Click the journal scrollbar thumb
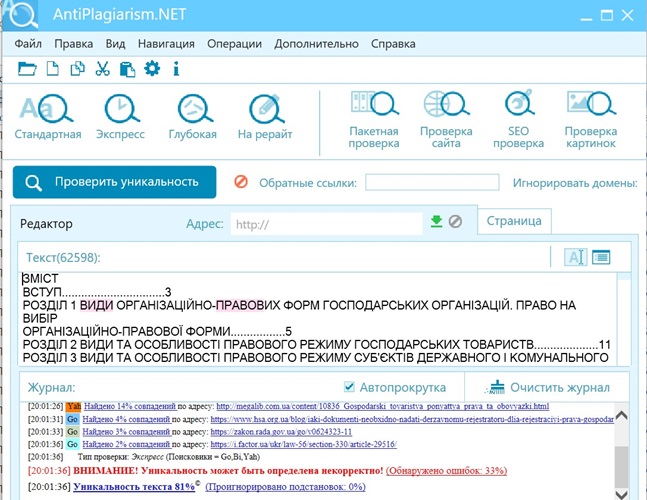 621,467
